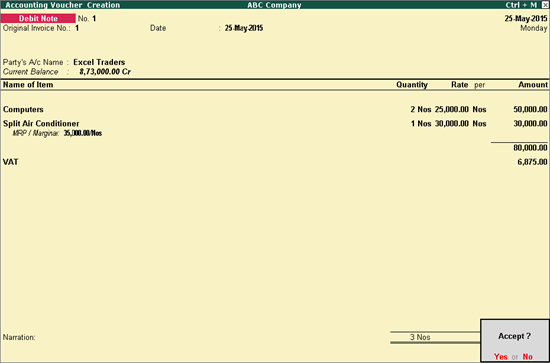Click the Party's A/c Name Excel Traders
Viewport: 550px width, 363px height.
click(x=99, y=62)
